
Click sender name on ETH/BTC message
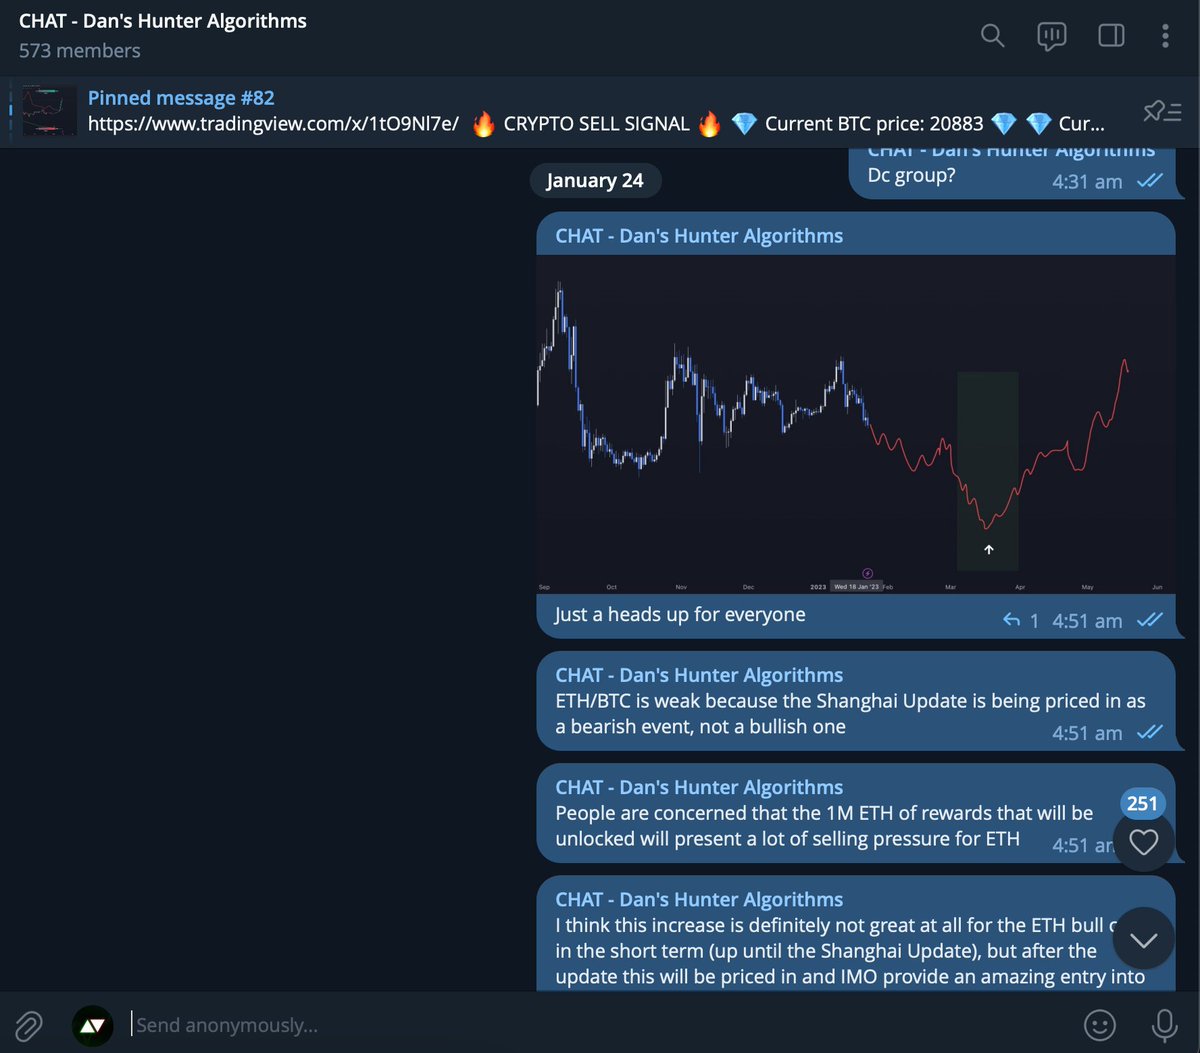pyautogui.click(x=699, y=676)
